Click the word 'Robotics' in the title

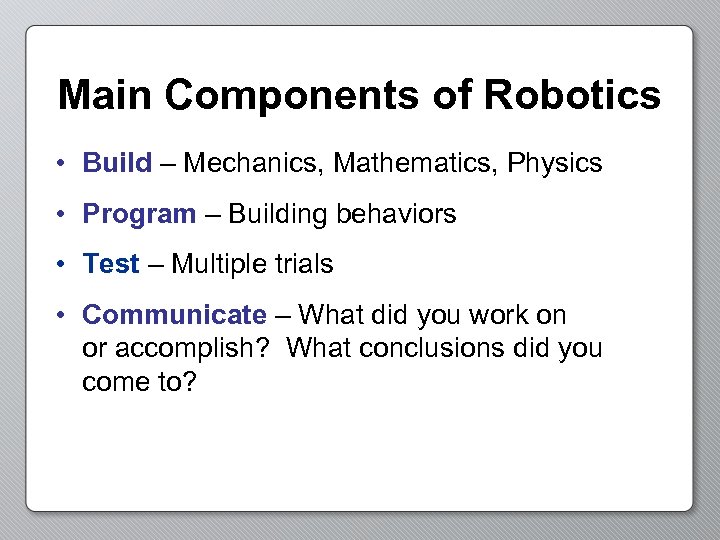[x=572, y=96]
